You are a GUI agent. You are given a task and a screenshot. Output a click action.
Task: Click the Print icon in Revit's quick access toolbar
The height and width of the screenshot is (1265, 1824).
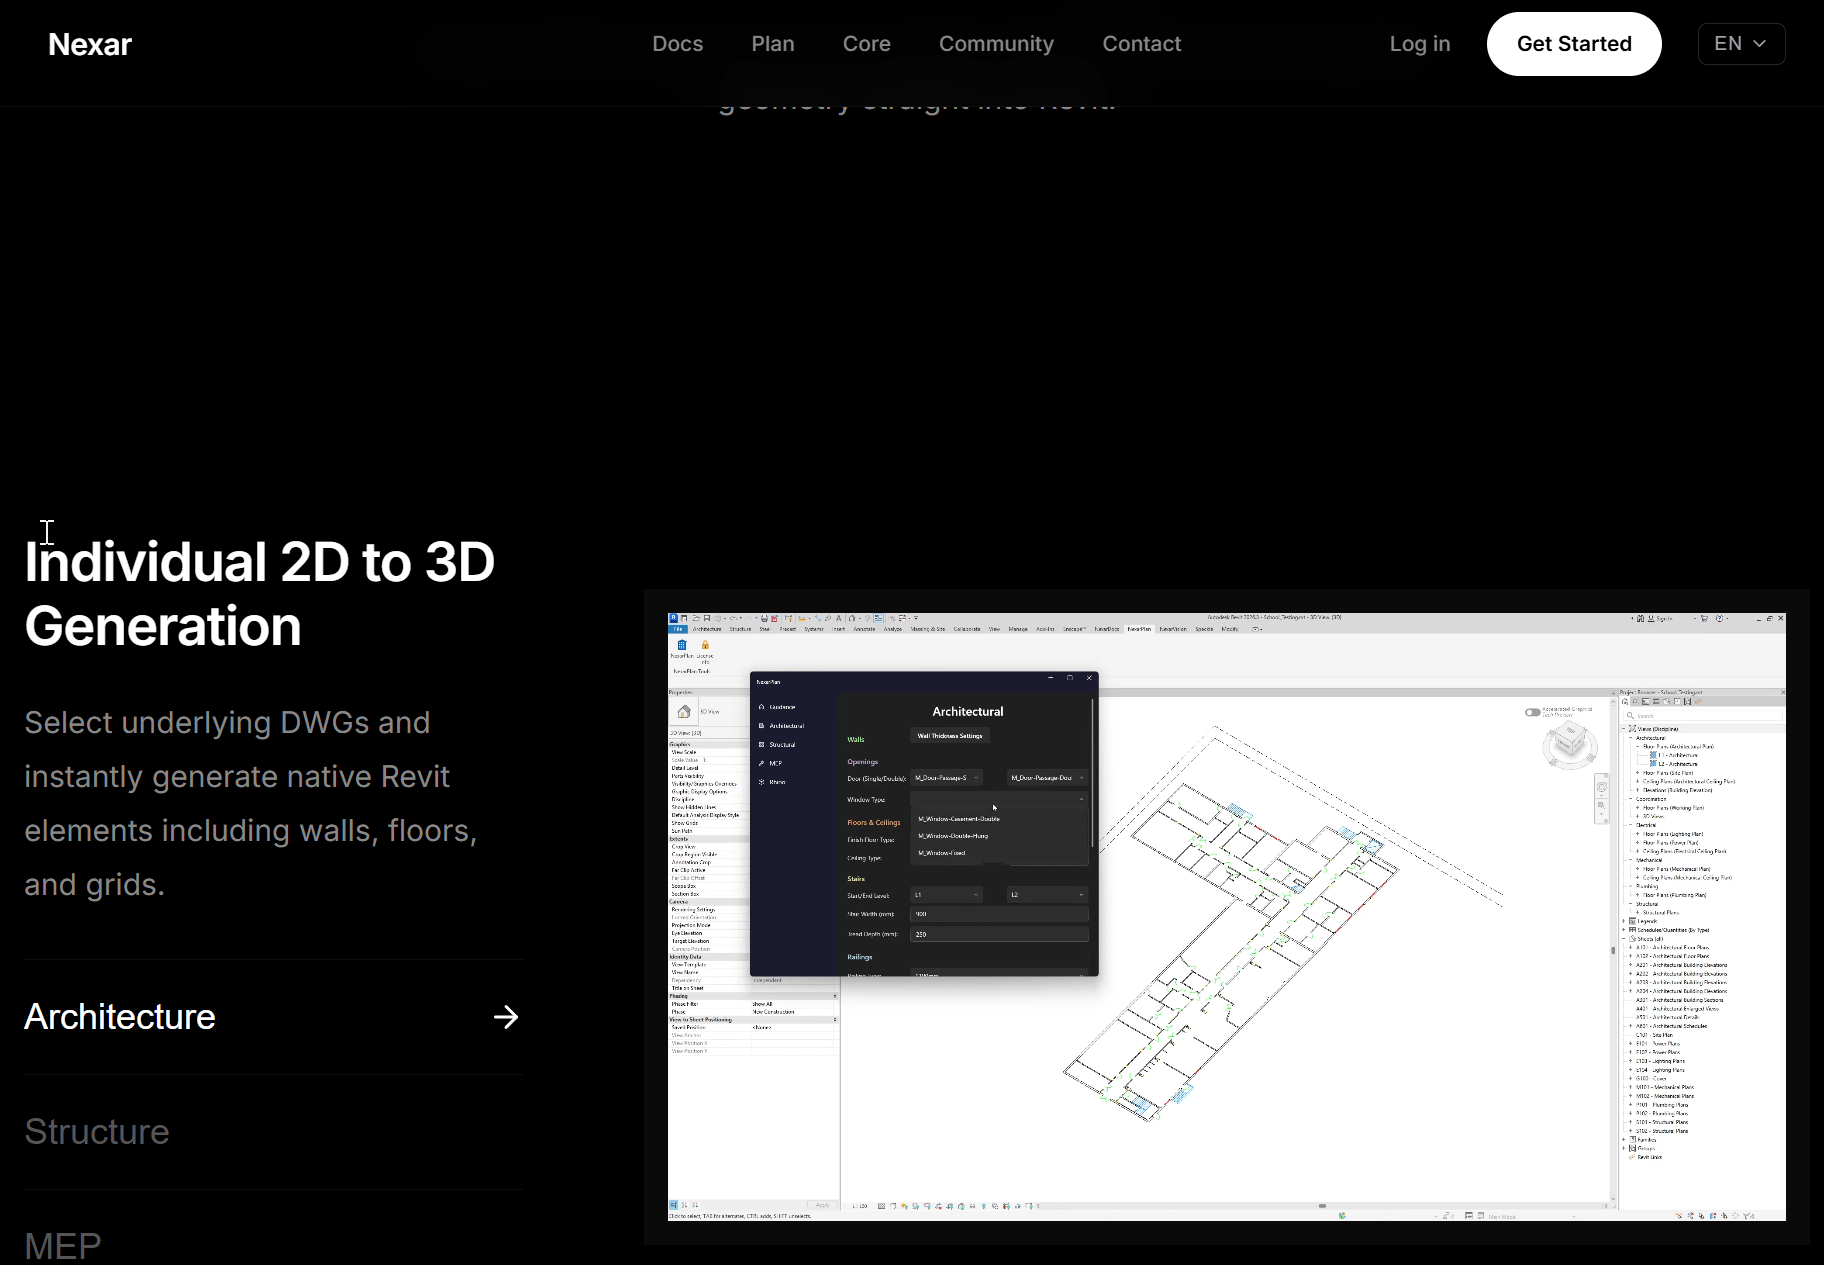point(765,619)
